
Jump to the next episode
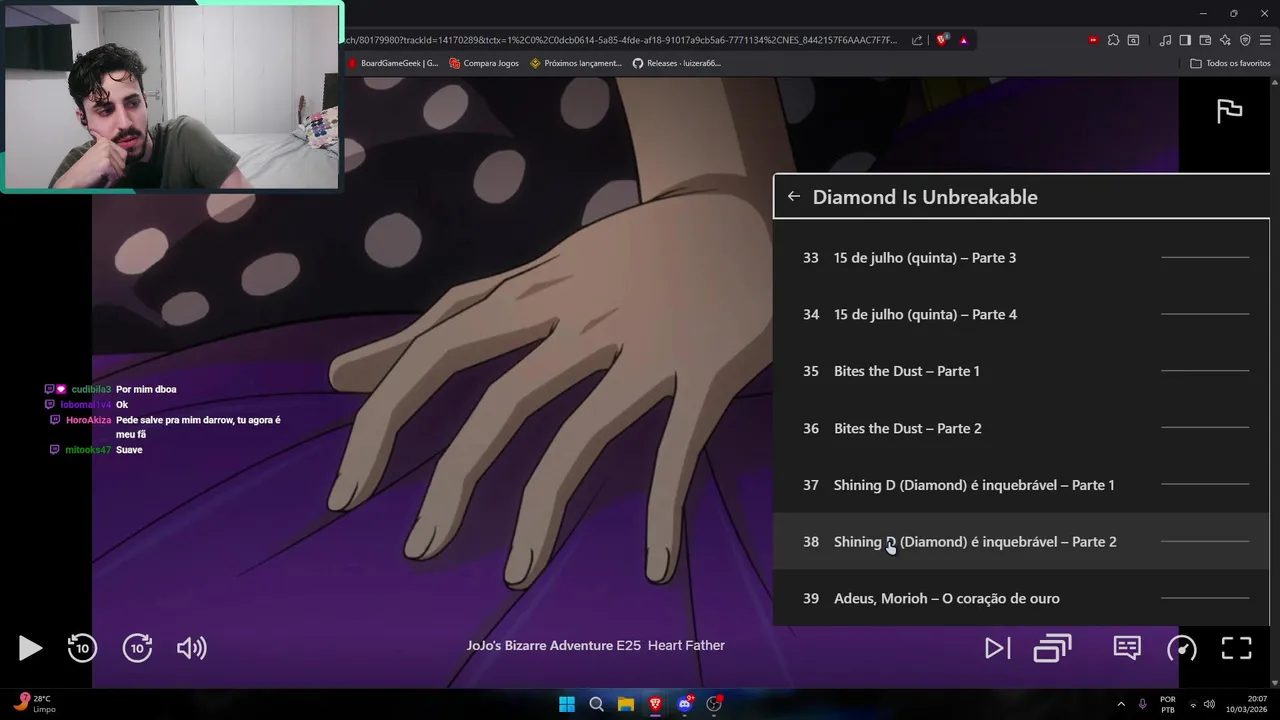point(997,648)
